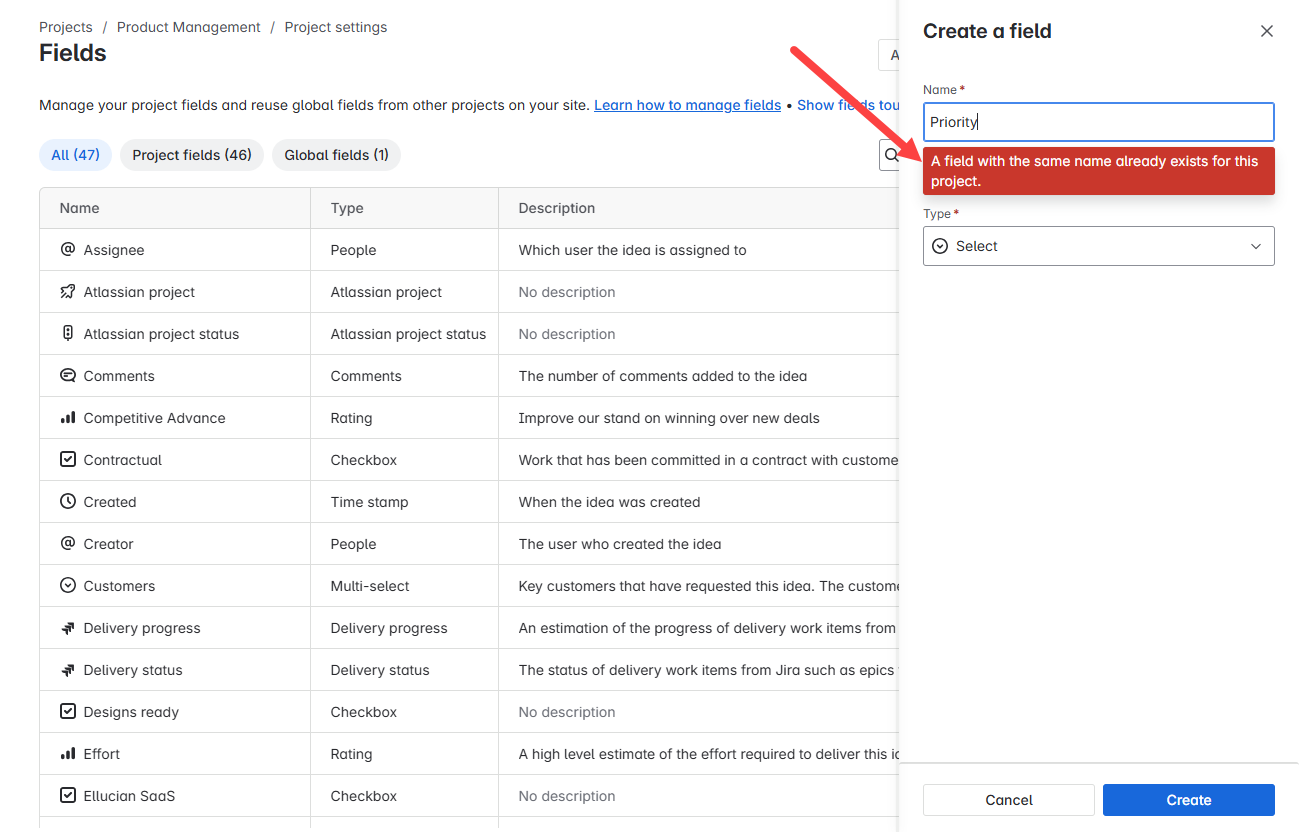Click the blue Create button

click(1189, 800)
